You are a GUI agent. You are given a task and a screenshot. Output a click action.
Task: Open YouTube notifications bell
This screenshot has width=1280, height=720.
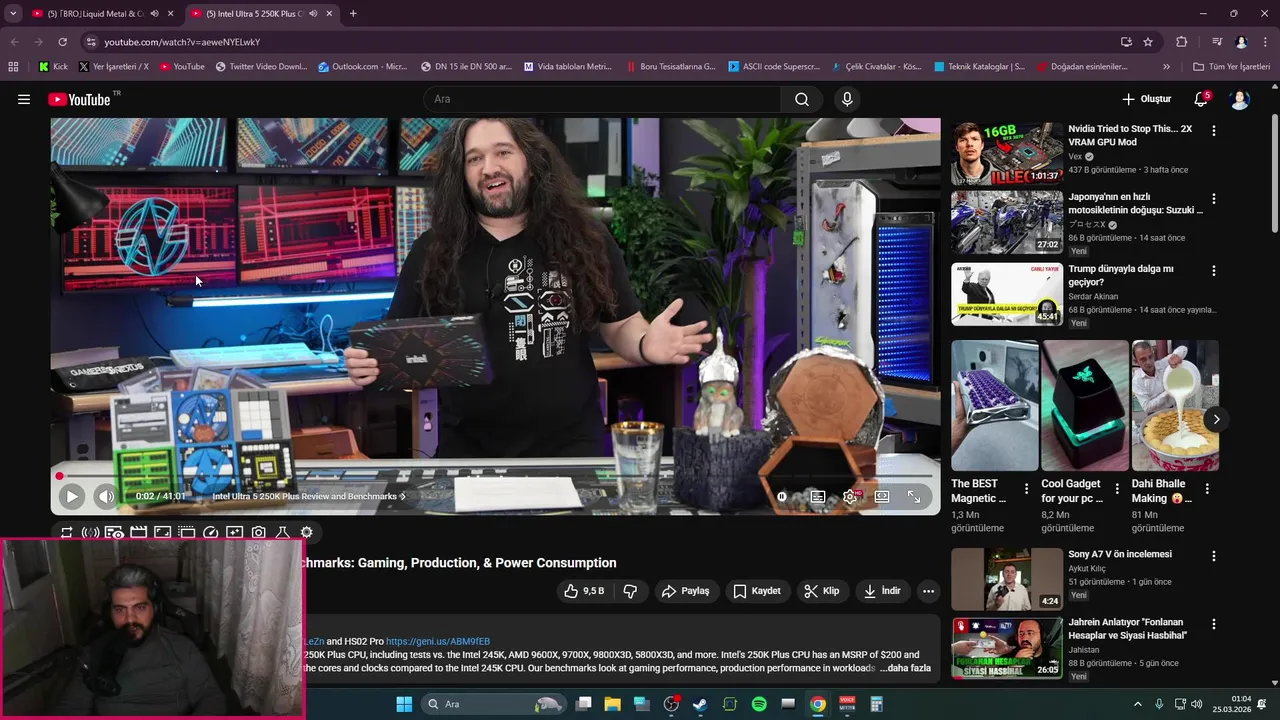pos(1201,99)
